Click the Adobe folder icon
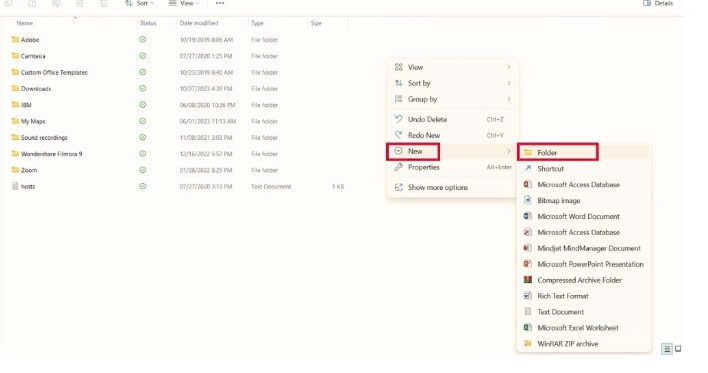This screenshot has height=373, width=708. point(15,40)
